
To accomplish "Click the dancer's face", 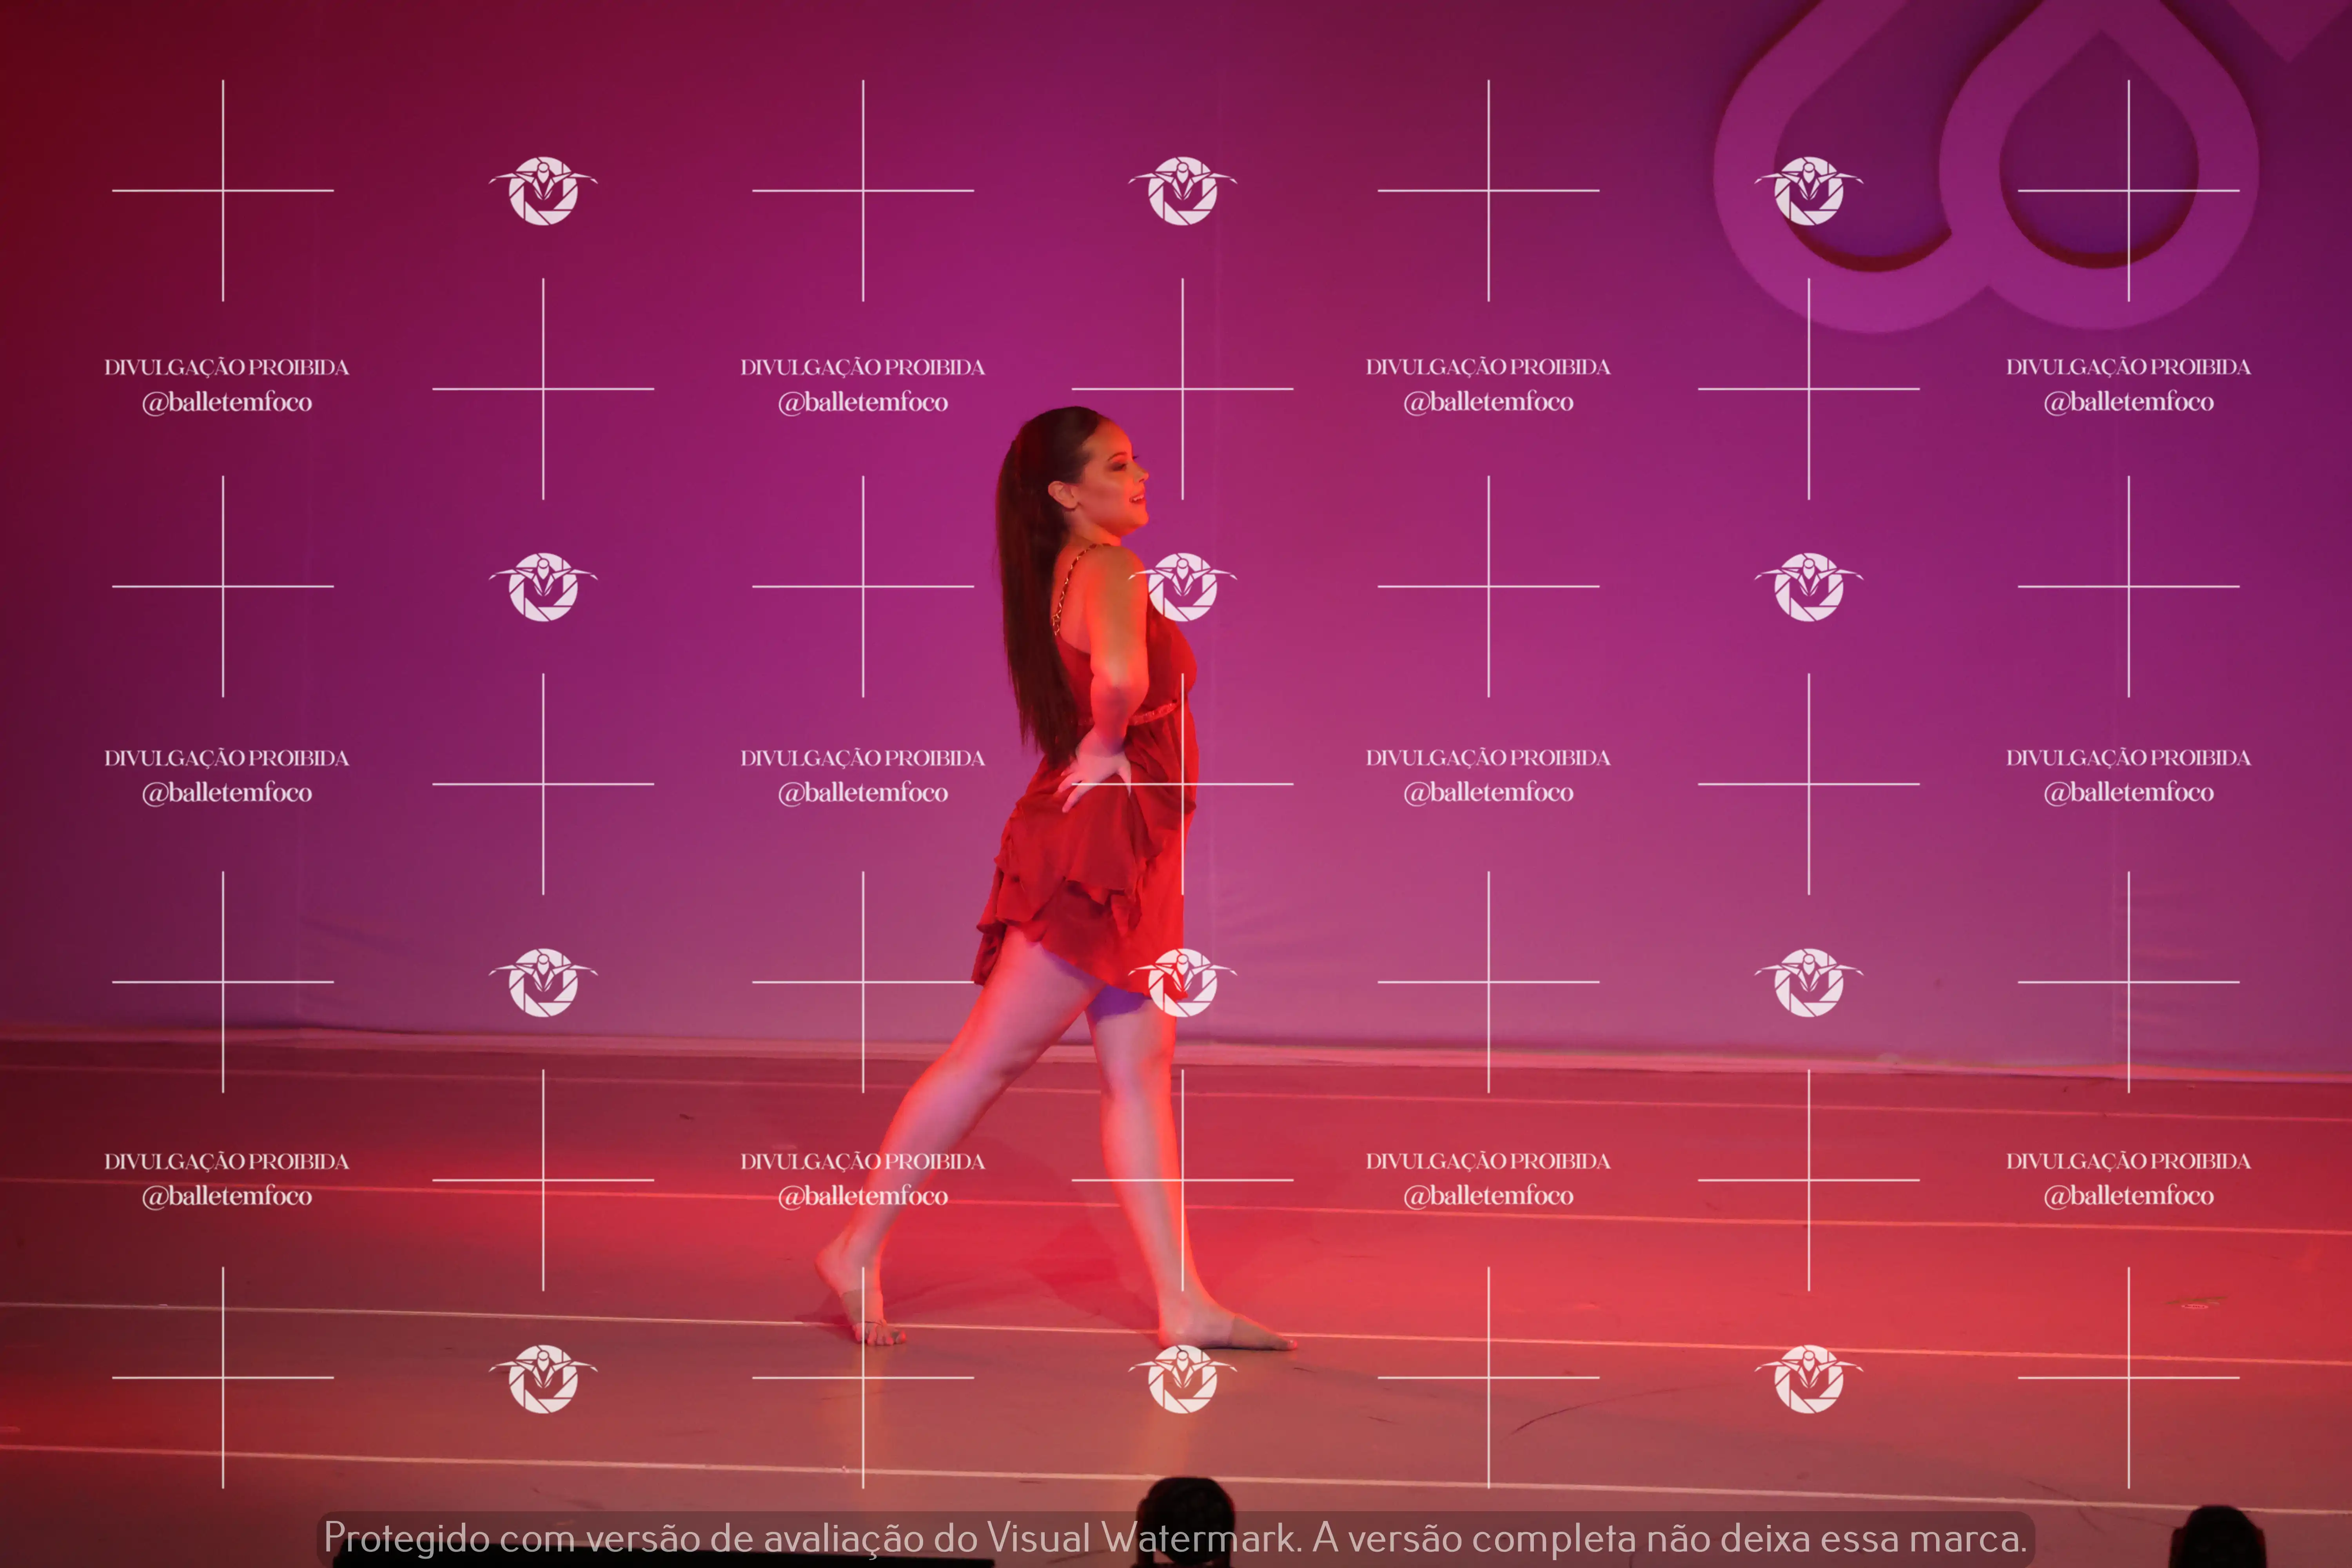I will click(x=1115, y=480).
